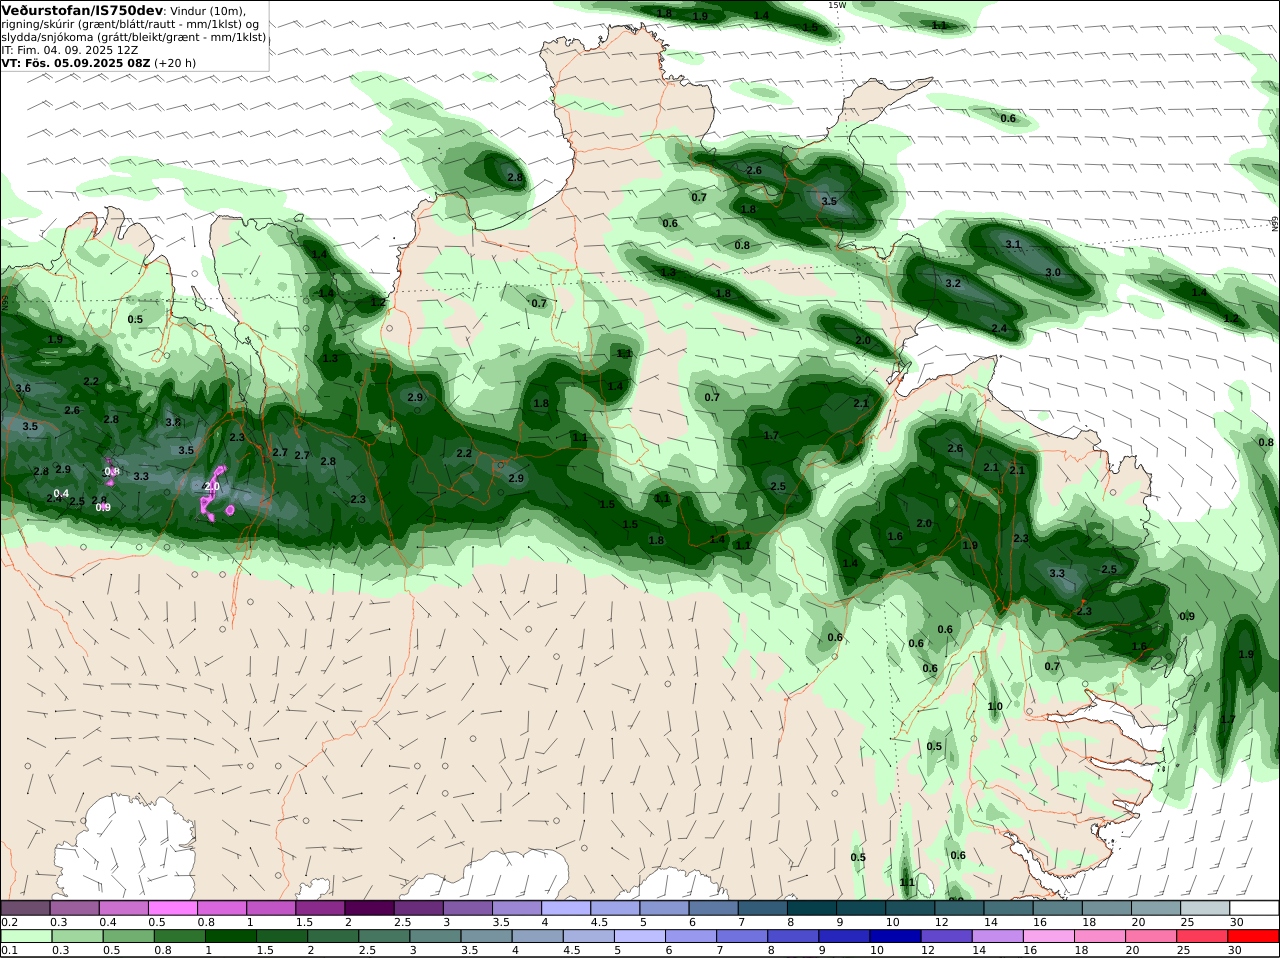The image size is (1280, 958).
Task: Select the red lower swatch between 25 and 30
Action: point(1204,936)
